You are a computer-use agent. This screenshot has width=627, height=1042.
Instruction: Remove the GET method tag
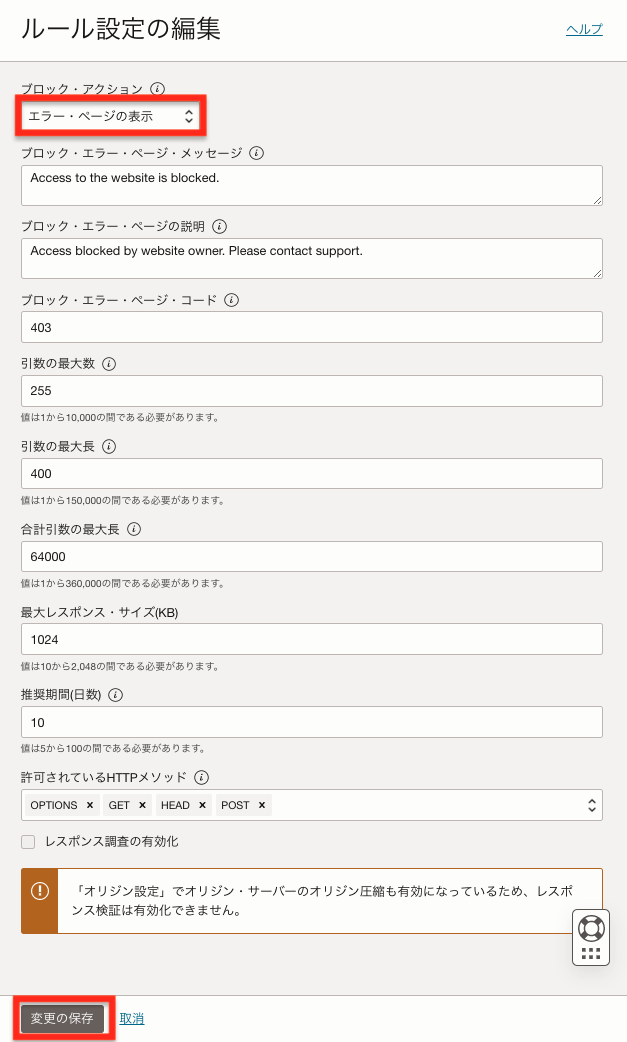click(140, 805)
